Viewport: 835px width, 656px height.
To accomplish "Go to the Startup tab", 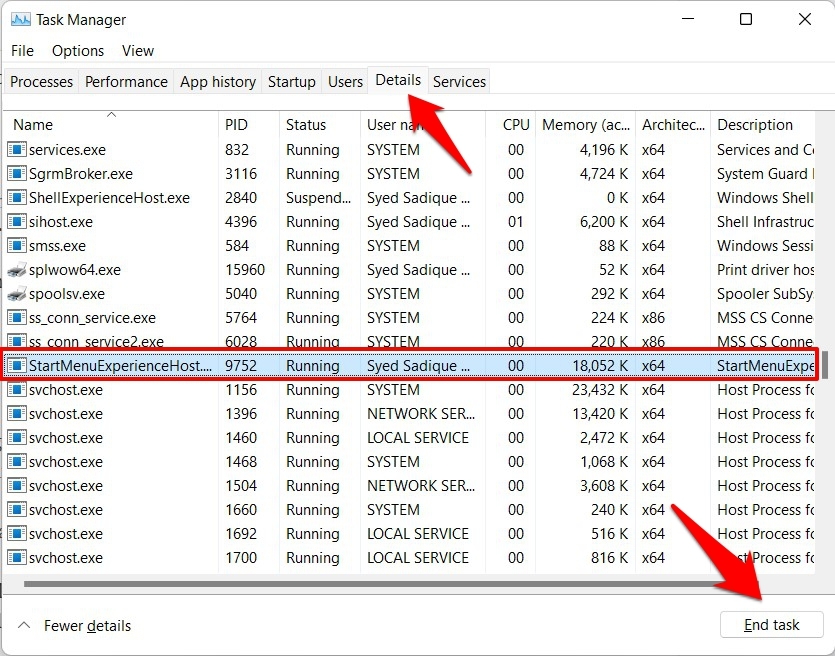I will [291, 81].
